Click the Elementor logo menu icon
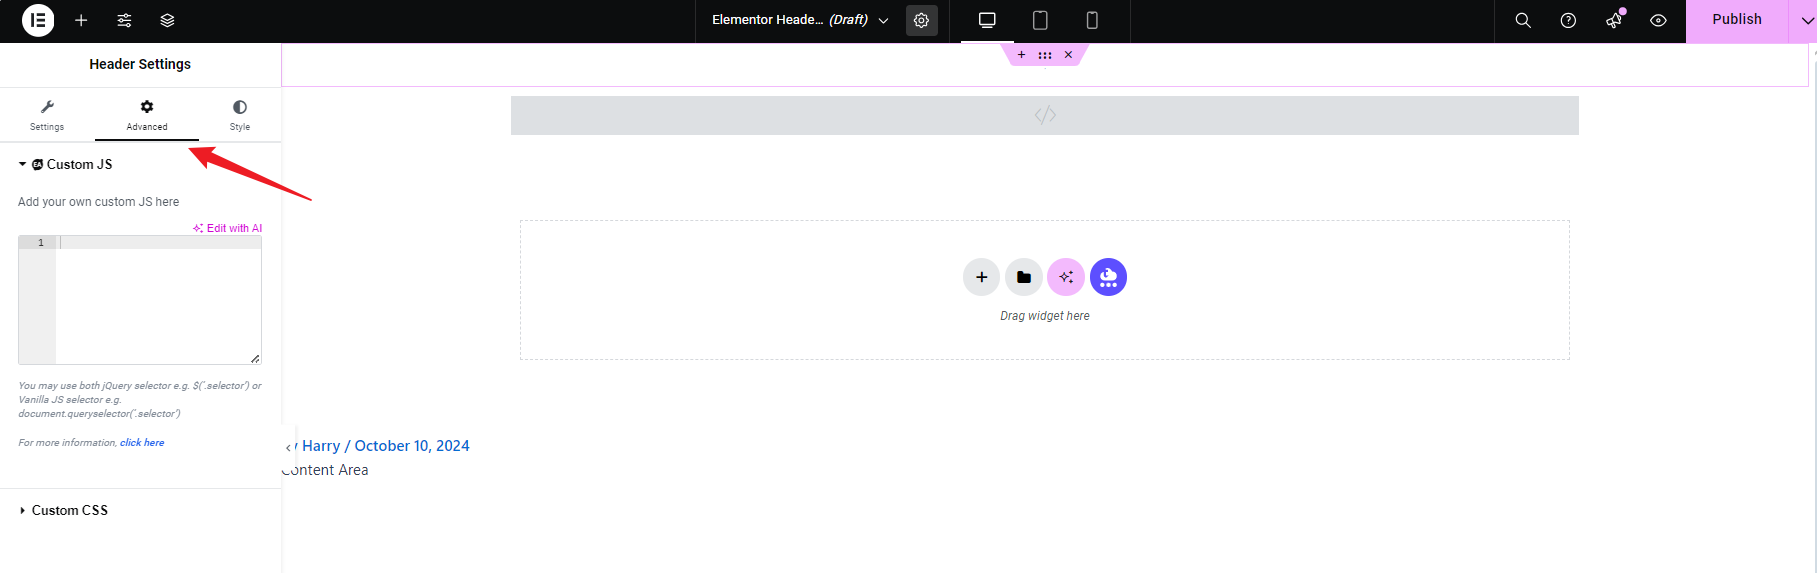This screenshot has height=573, width=1817. pos(38,20)
